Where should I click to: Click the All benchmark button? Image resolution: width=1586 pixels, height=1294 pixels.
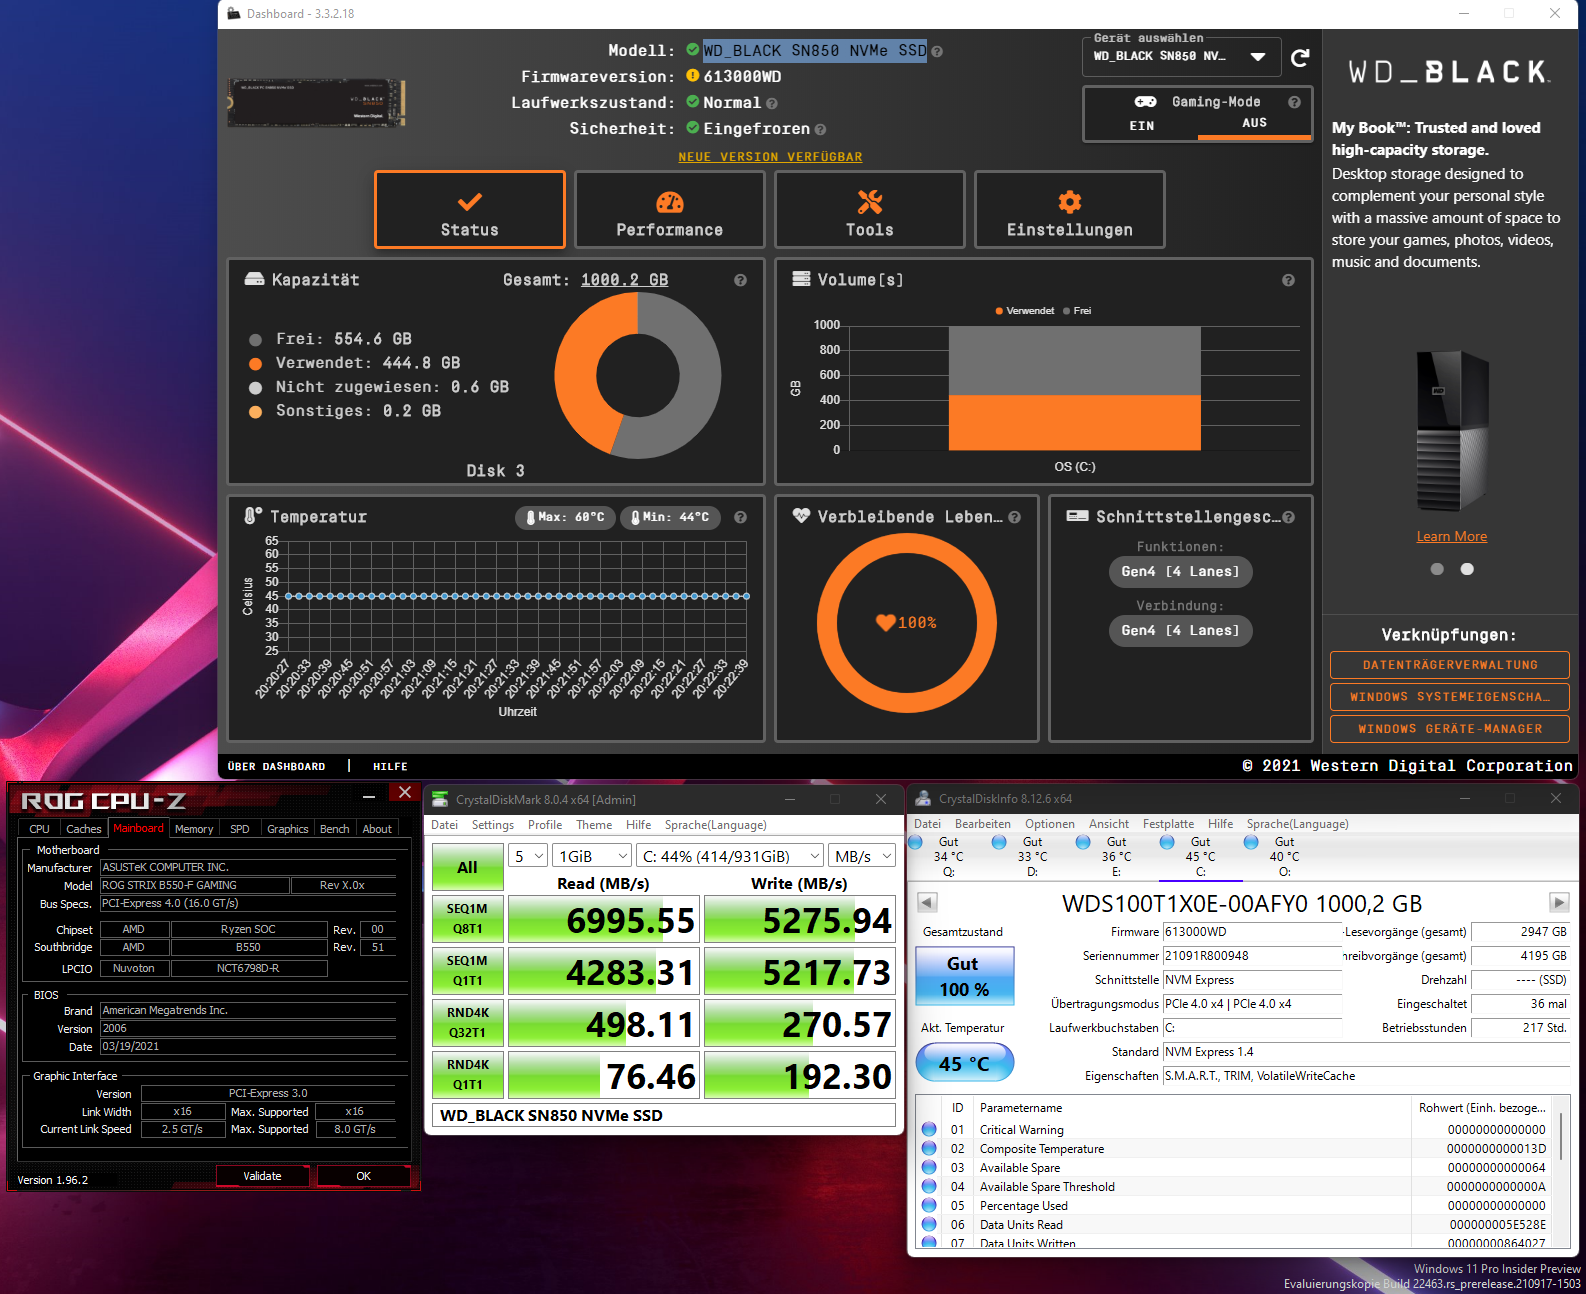click(x=467, y=867)
